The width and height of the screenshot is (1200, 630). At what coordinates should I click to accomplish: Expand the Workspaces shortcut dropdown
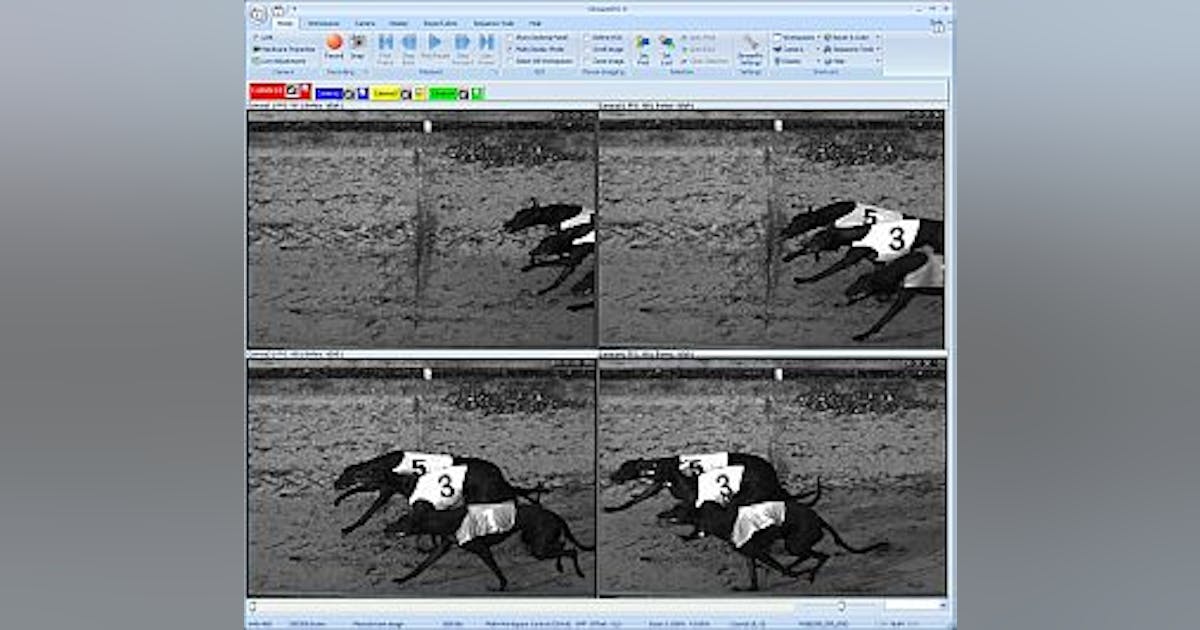(x=817, y=37)
